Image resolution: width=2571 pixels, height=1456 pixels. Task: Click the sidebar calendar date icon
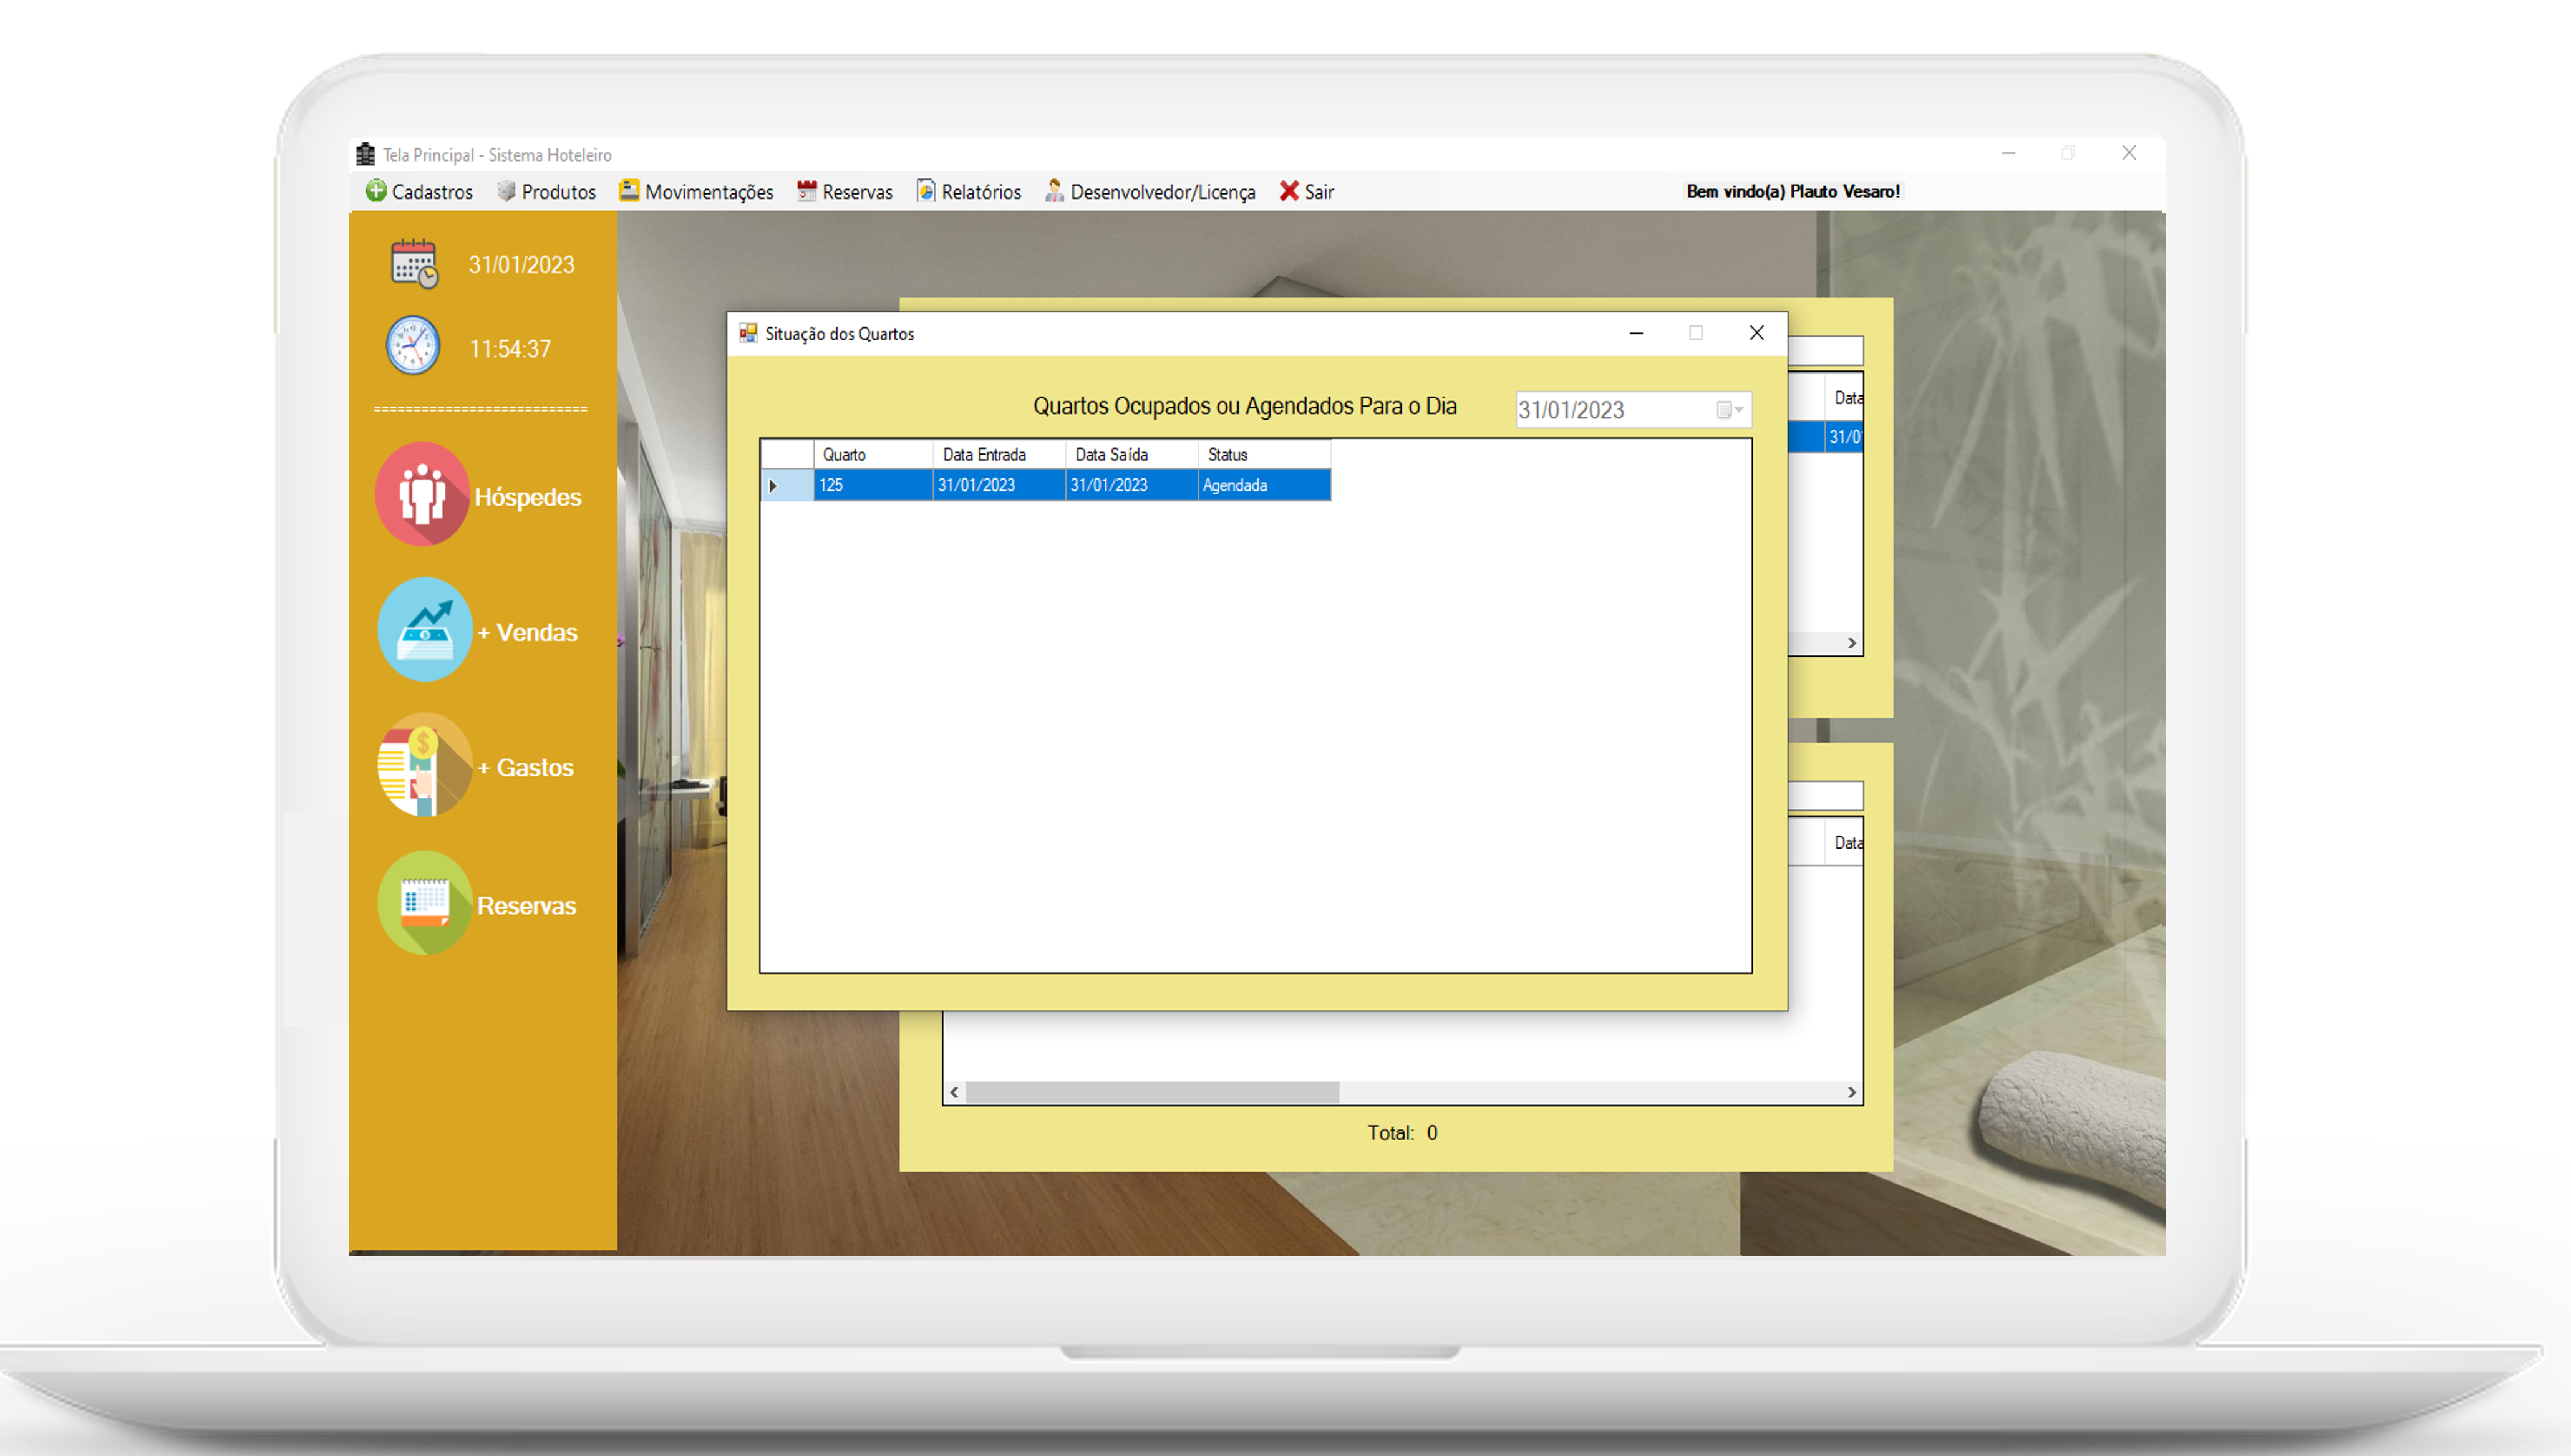[414, 264]
